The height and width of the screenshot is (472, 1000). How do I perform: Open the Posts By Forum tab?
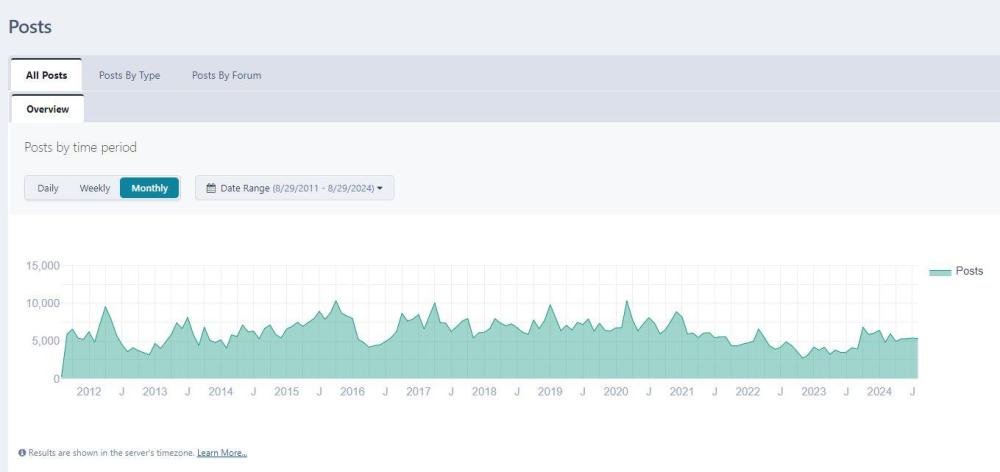226,75
